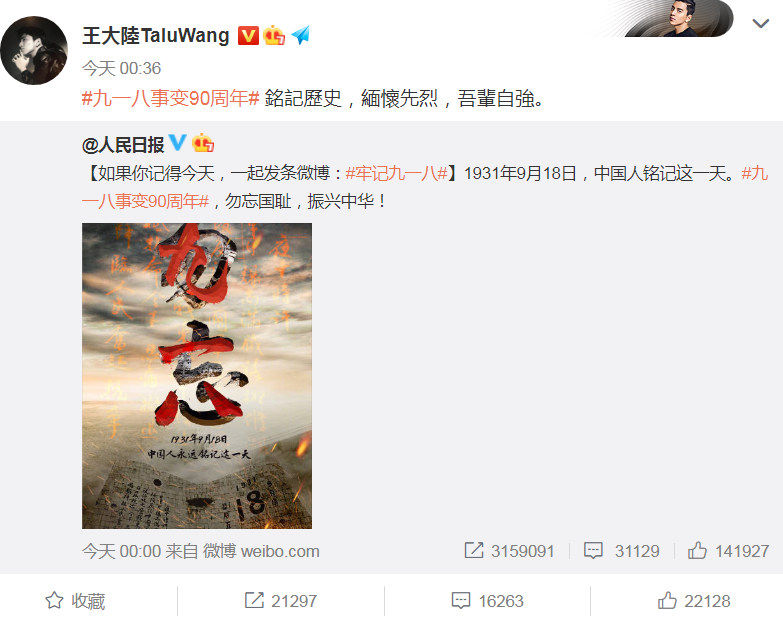Screen dimensions: 783x621
Task: Open the #九一八事变90周年# hashtag in the post
Action: coord(171,98)
